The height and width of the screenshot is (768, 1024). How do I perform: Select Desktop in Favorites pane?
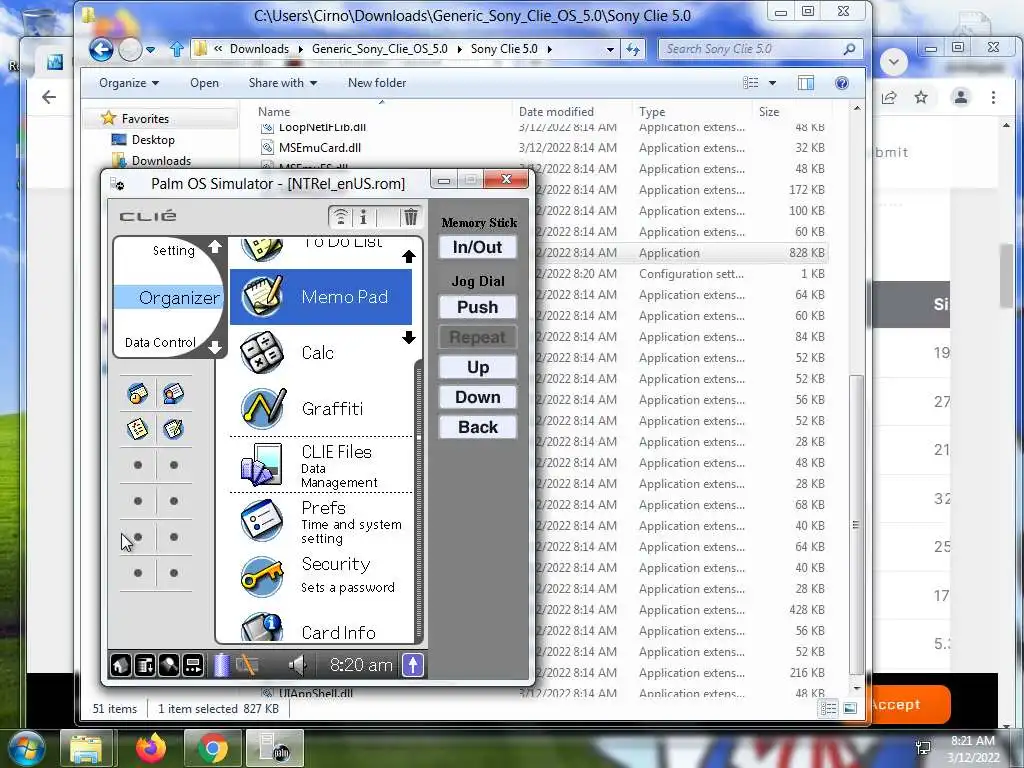click(153, 140)
